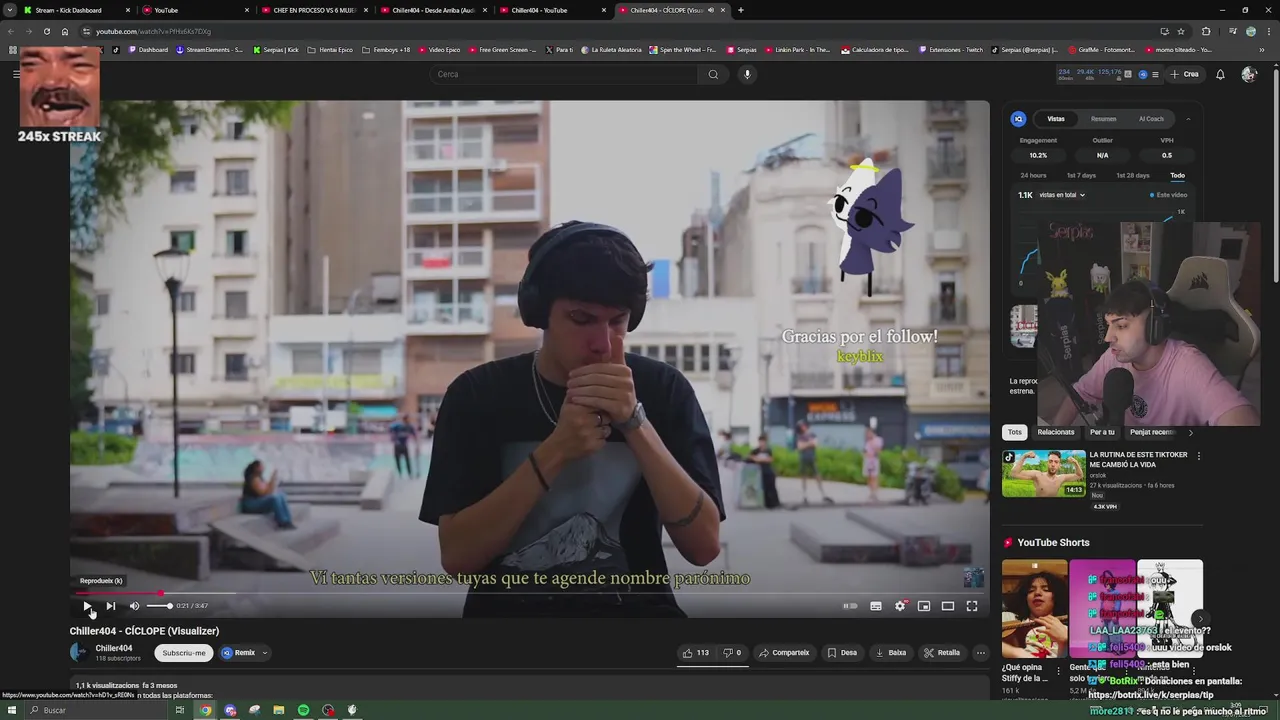
Task: Open new browser tab plus button
Action: pyautogui.click(x=741, y=10)
